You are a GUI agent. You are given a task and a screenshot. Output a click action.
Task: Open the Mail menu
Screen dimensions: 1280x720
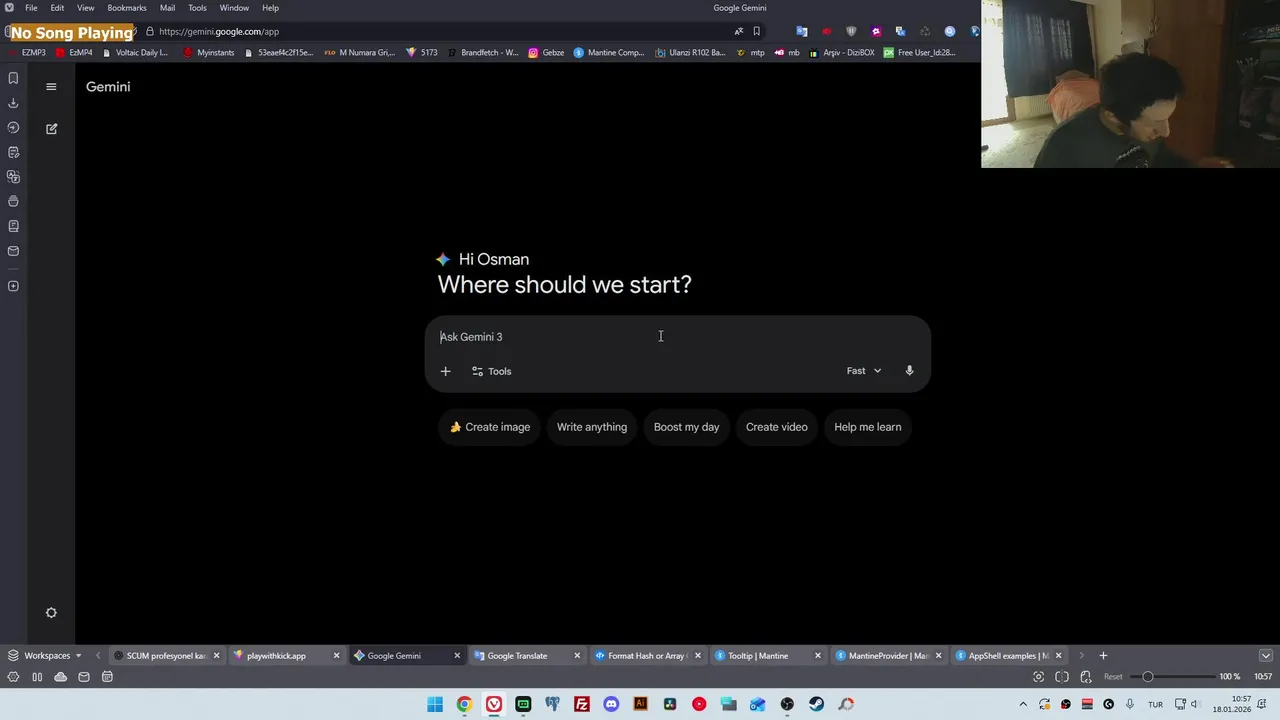(167, 8)
